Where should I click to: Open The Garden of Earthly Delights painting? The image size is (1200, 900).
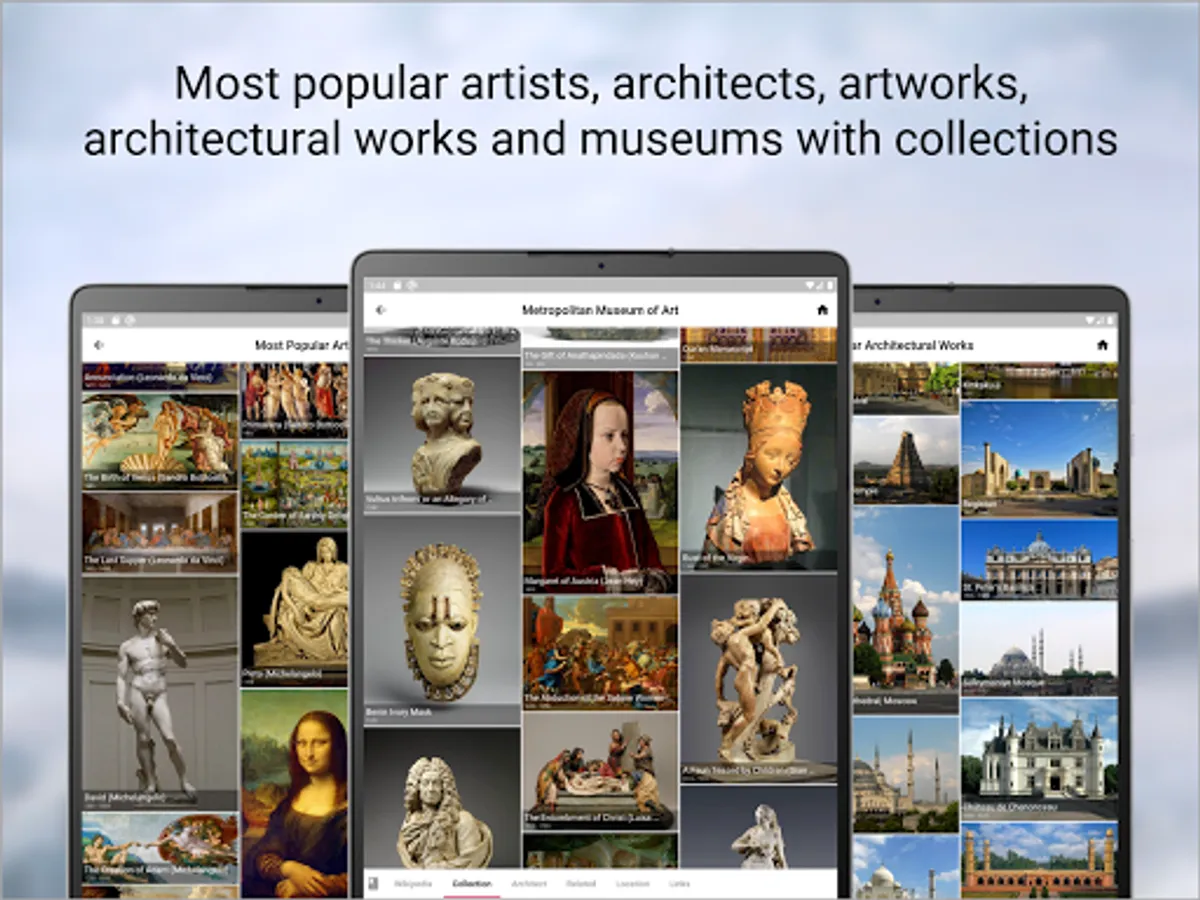(x=294, y=484)
